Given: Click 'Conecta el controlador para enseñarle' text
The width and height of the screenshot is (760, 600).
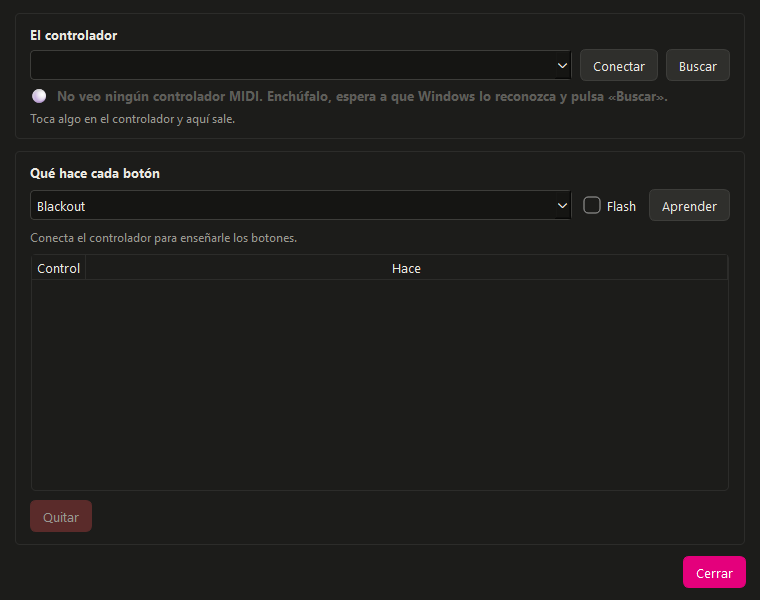Looking at the screenshot, I should [x=163, y=238].
